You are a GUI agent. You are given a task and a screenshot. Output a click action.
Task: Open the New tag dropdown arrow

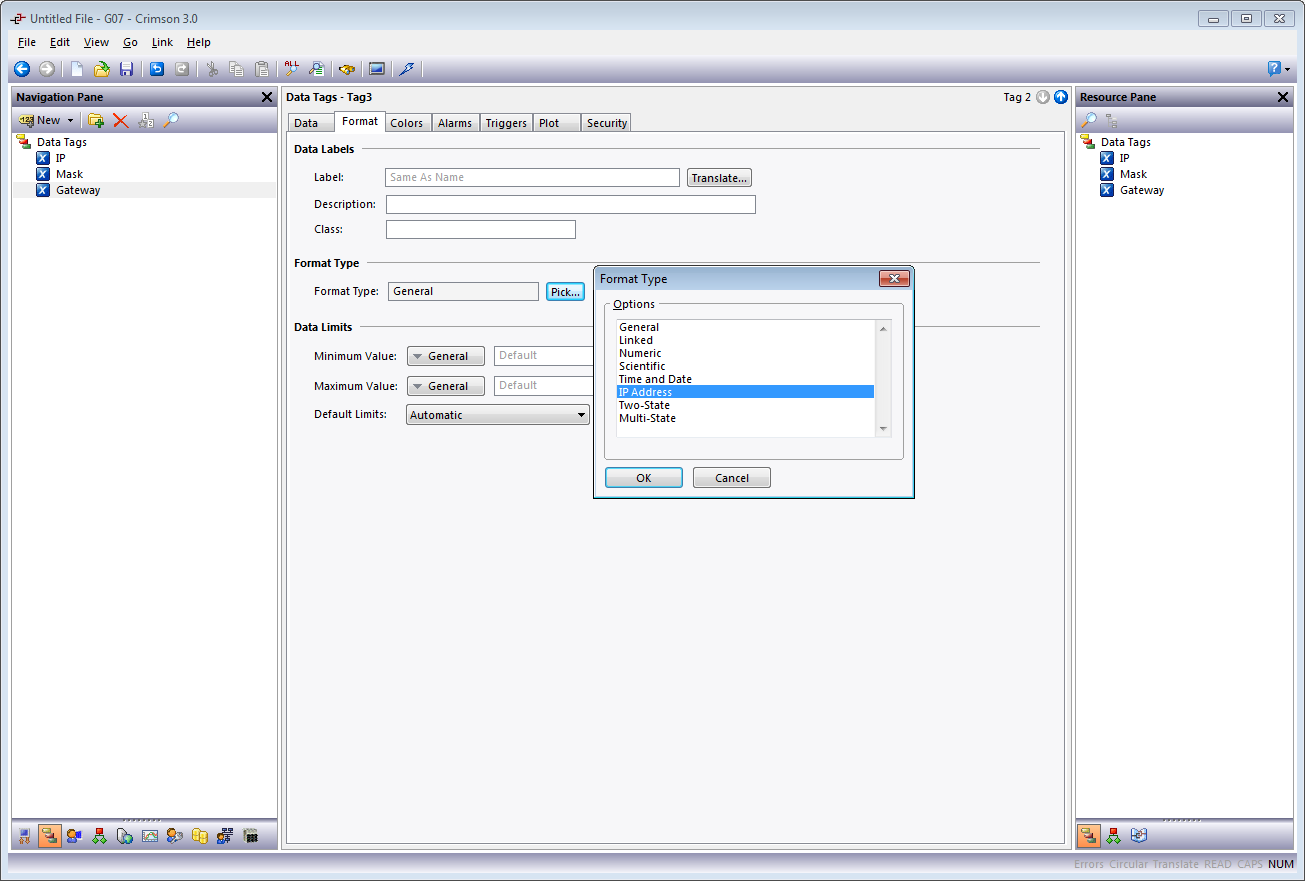[x=70, y=121]
